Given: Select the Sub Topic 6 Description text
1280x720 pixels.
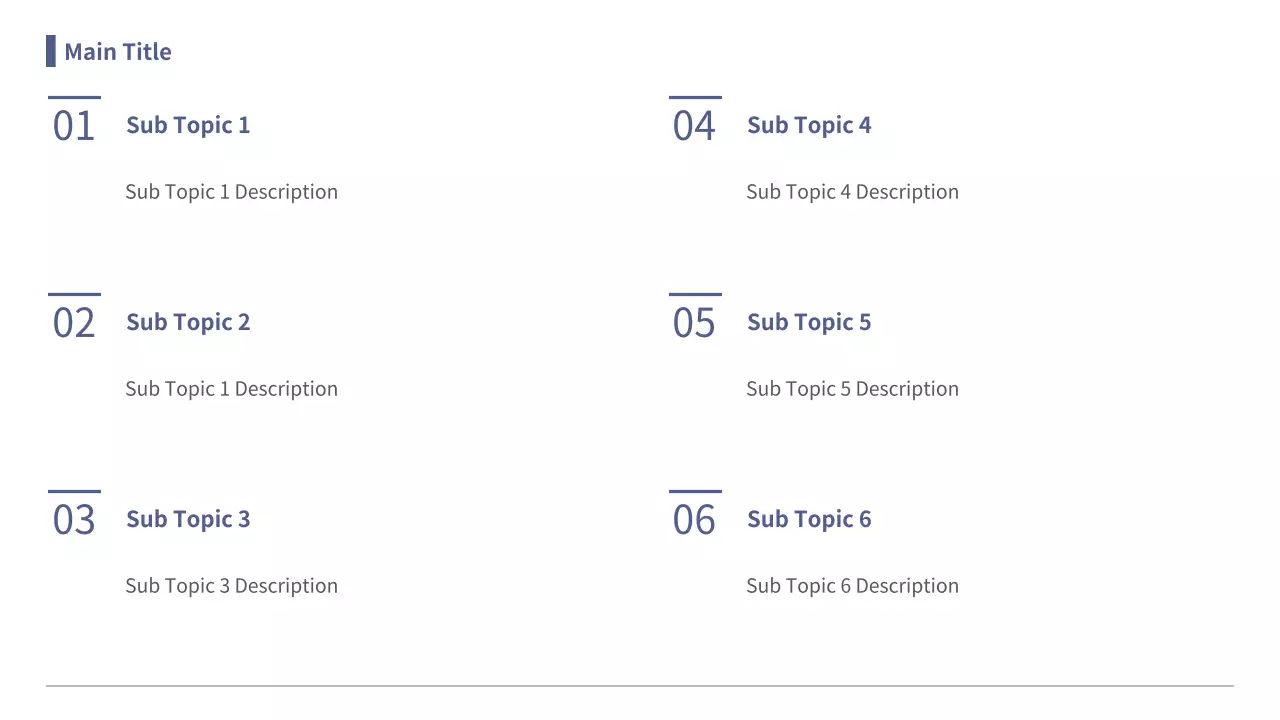Looking at the screenshot, I should [852, 586].
